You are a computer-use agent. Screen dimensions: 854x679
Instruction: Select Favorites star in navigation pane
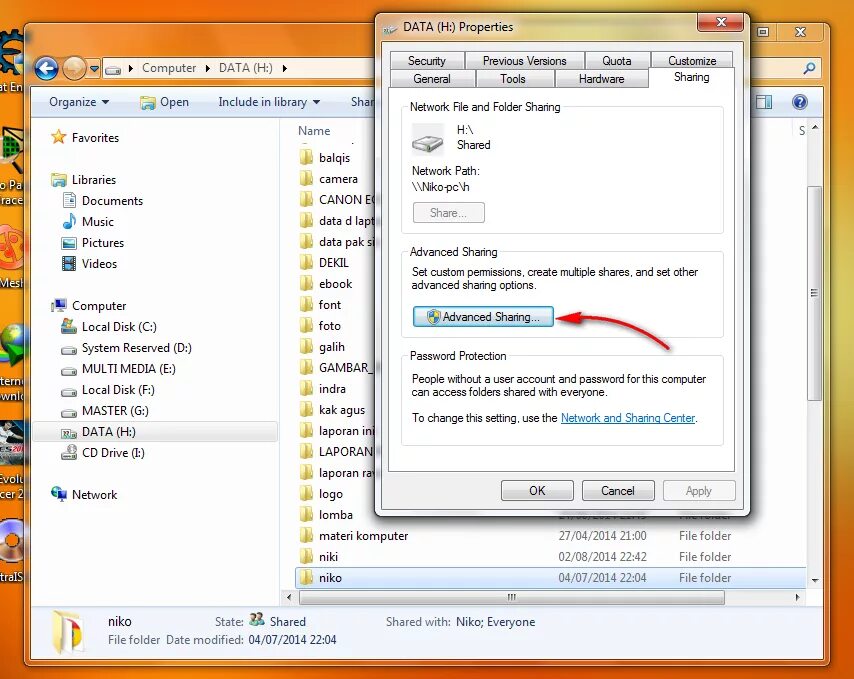pos(59,137)
